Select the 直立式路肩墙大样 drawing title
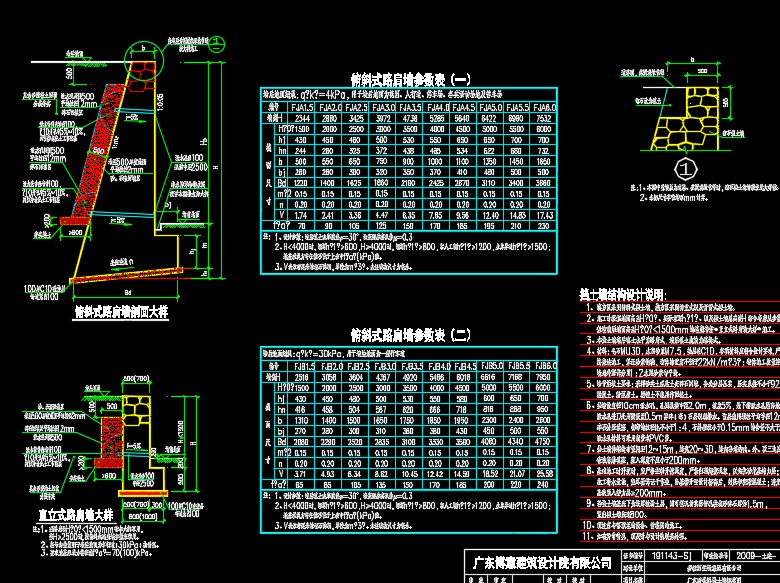The height and width of the screenshot is (583, 780). coord(76,515)
